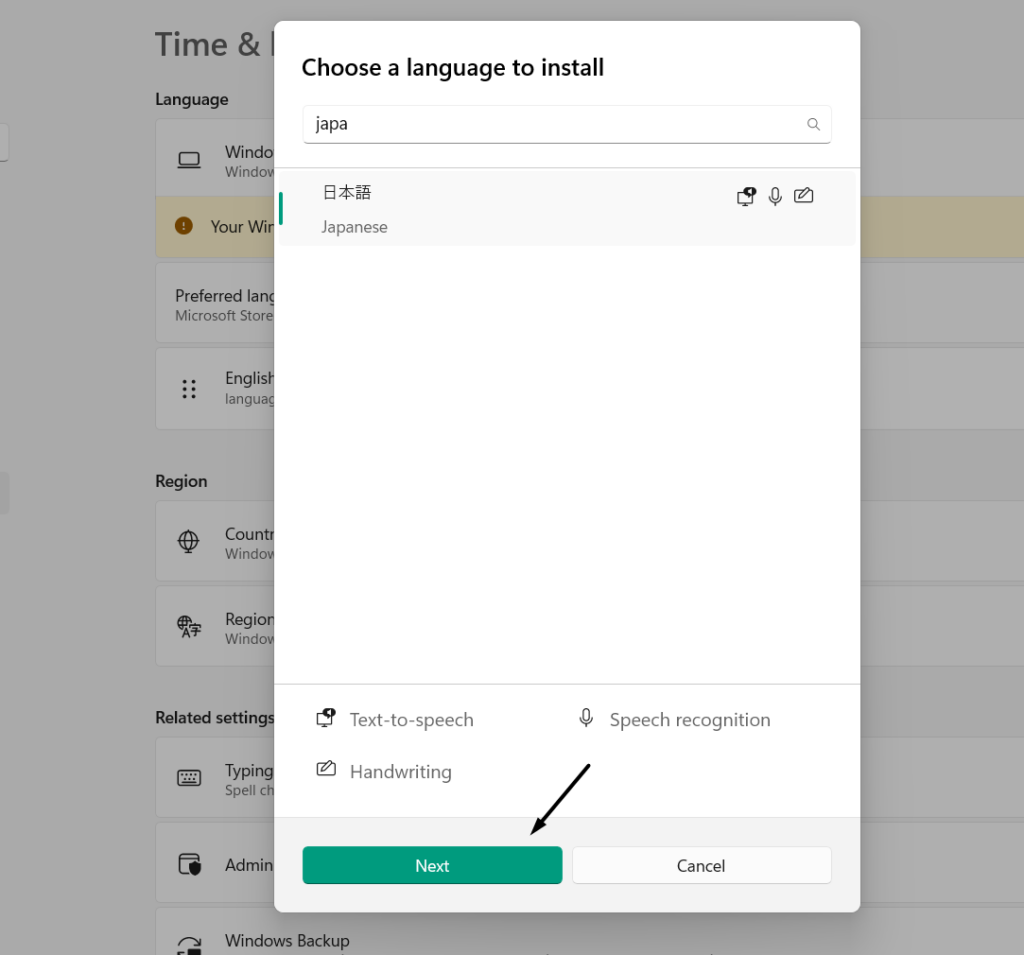Click the handwriting icon in Japanese row

(803, 195)
